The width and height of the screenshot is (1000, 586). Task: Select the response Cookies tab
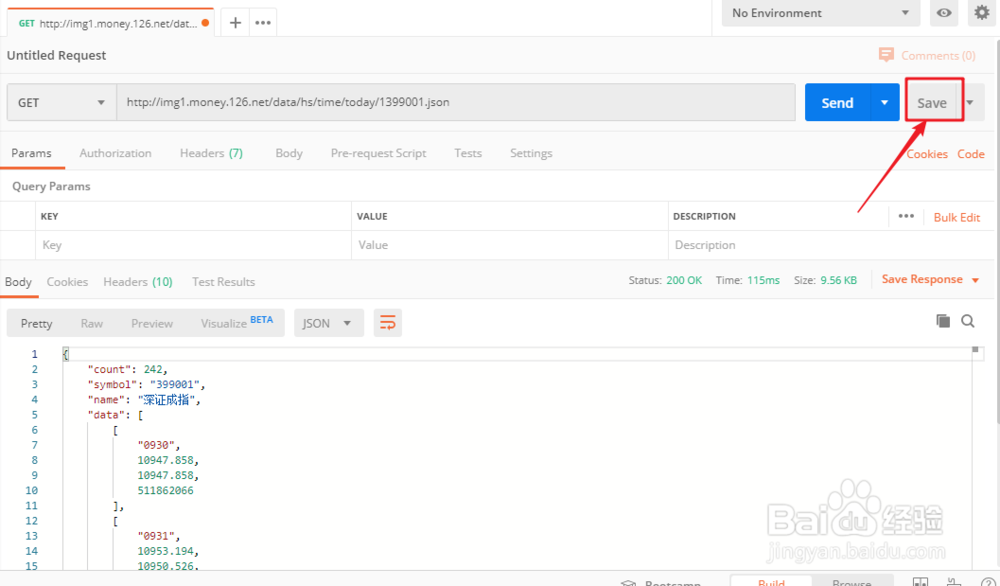click(67, 282)
